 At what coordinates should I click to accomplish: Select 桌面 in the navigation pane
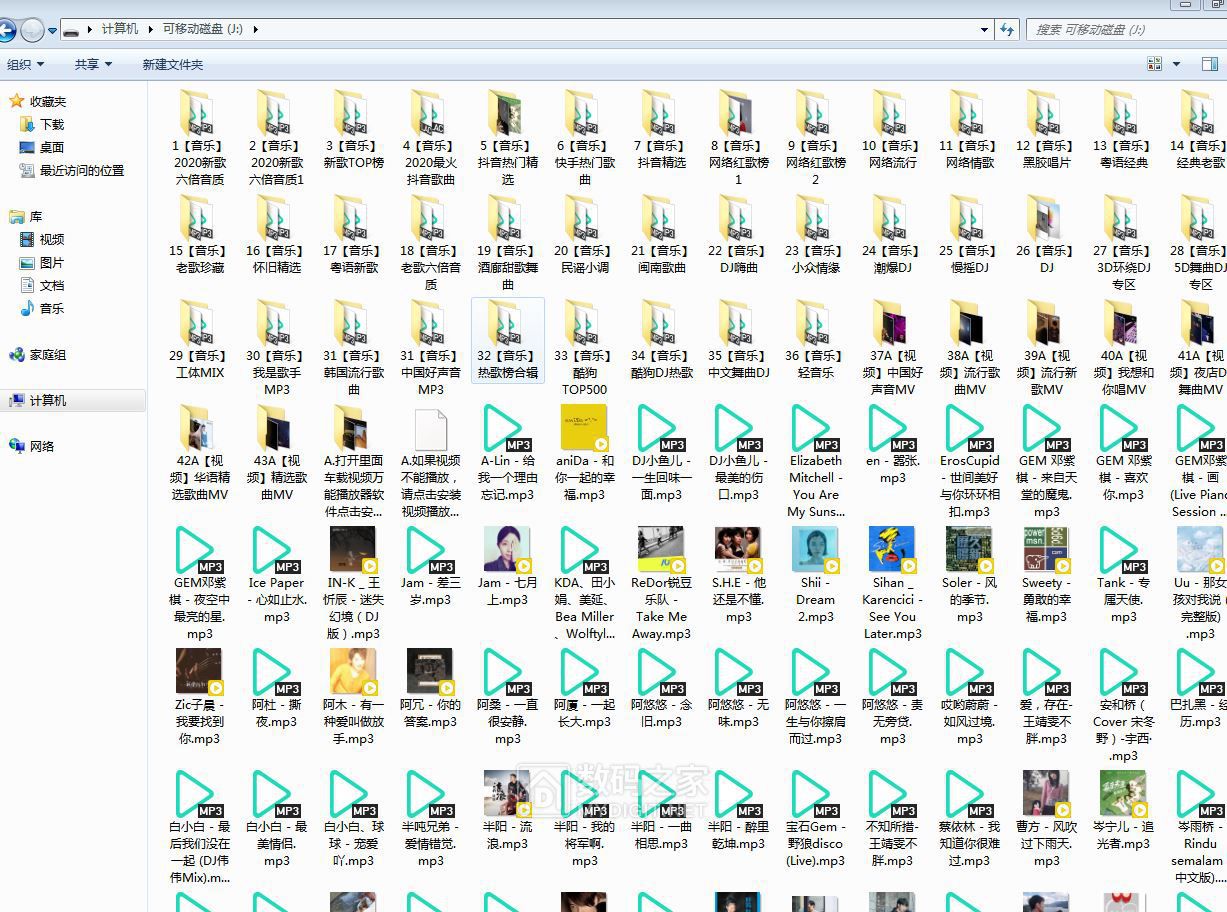pos(51,148)
